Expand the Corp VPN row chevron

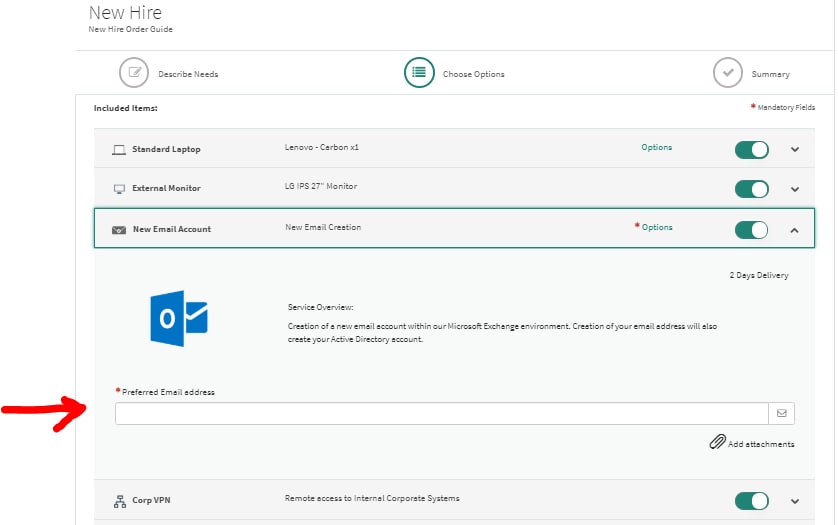coord(795,501)
